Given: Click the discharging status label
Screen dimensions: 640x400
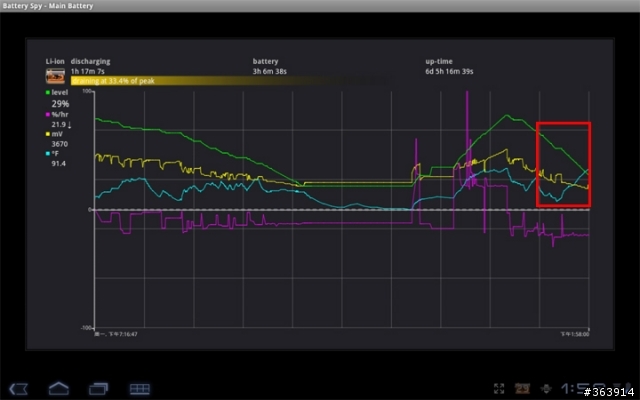Looking at the screenshot, I should [90, 62].
